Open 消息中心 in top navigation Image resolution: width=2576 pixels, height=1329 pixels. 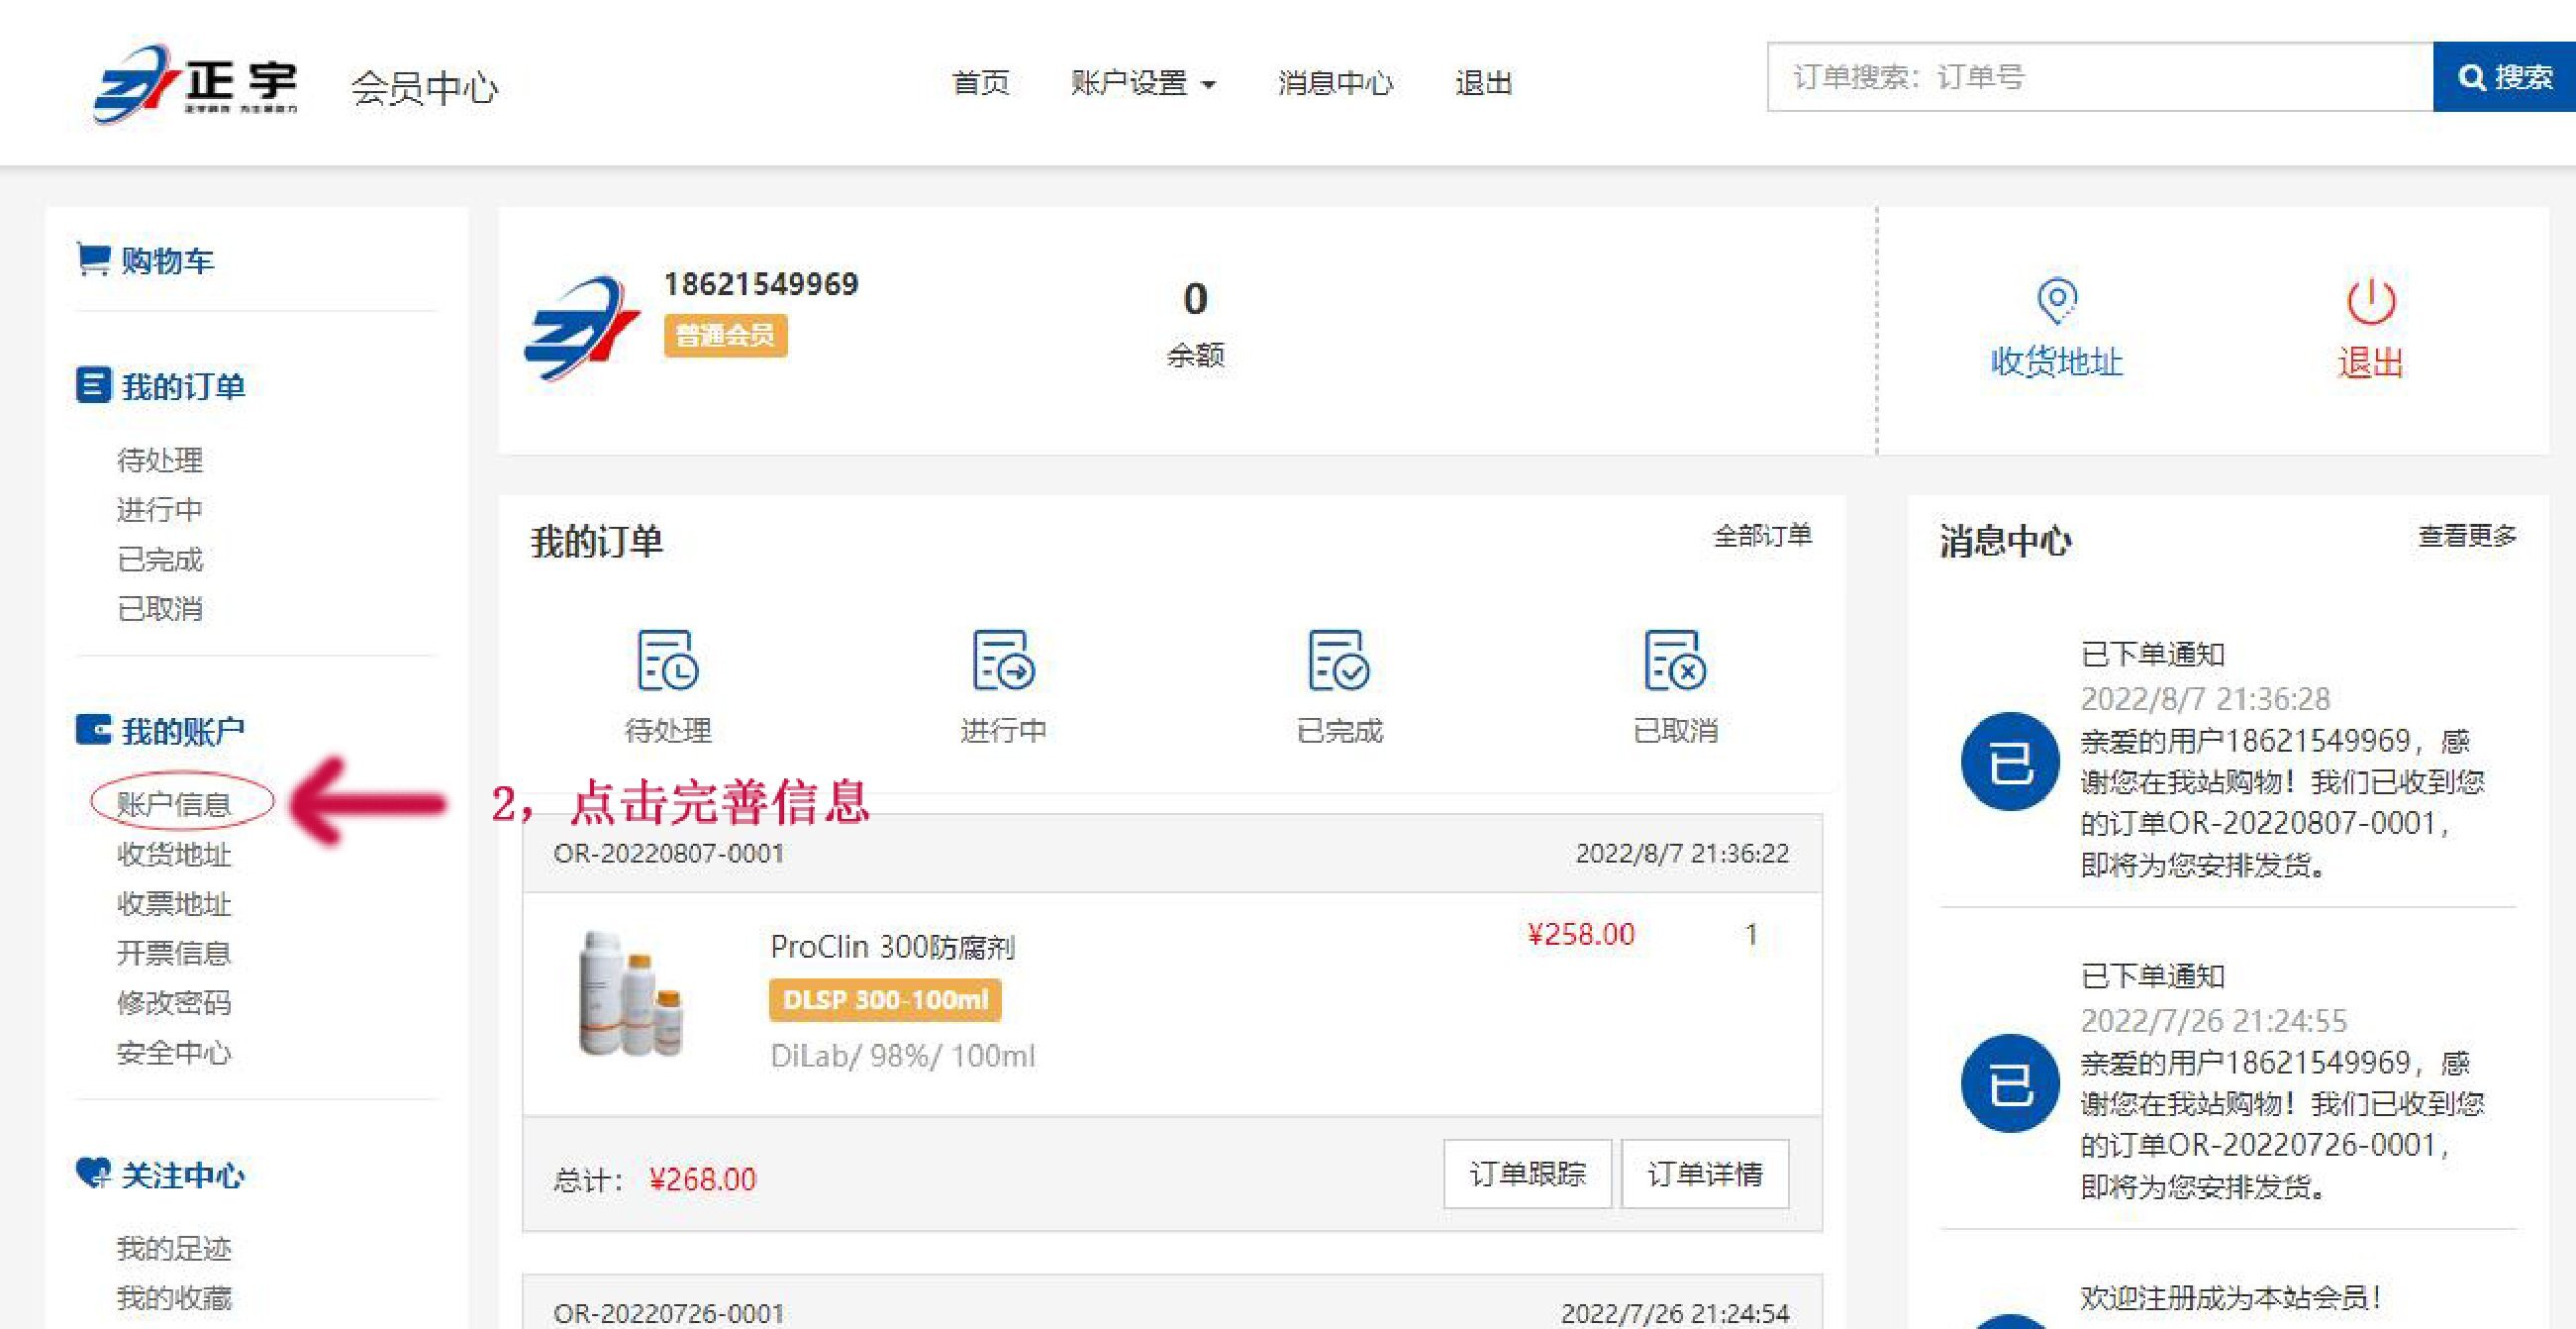[x=1335, y=83]
